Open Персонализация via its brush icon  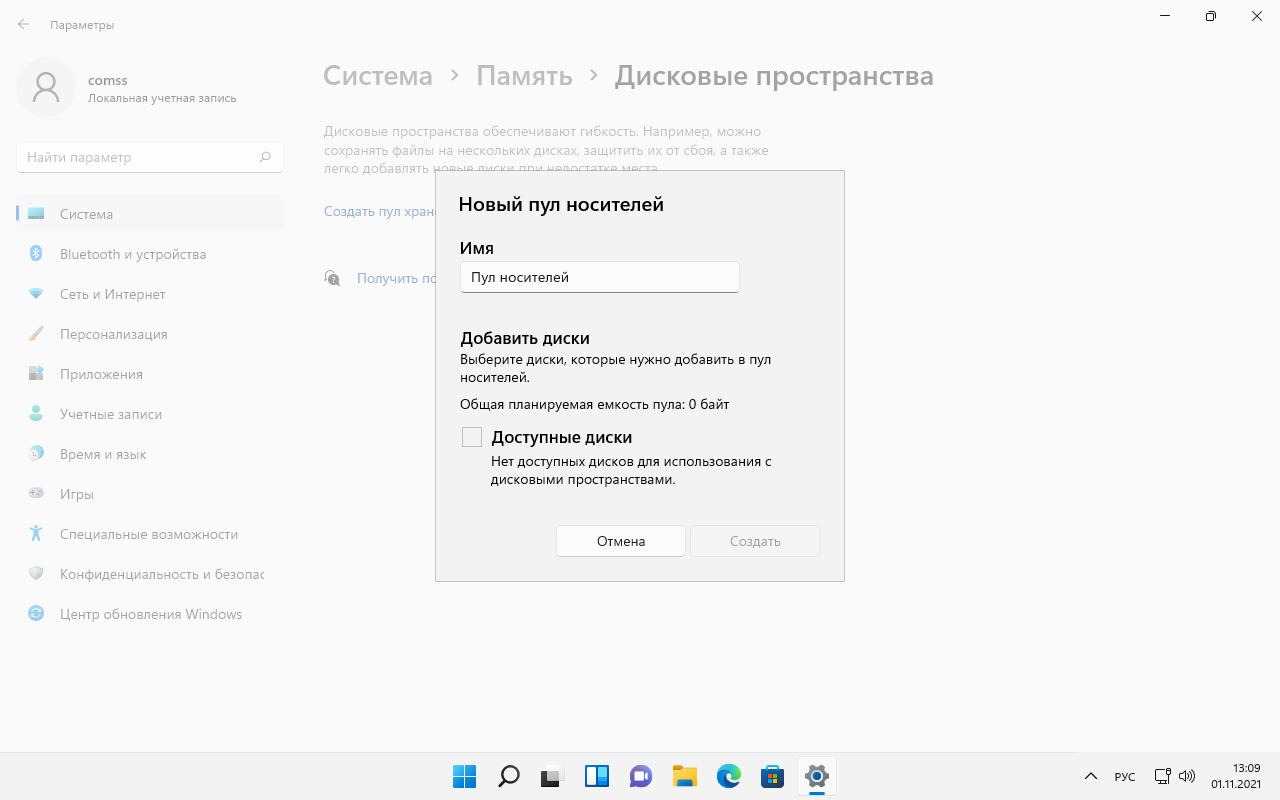click(x=36, y=334)
